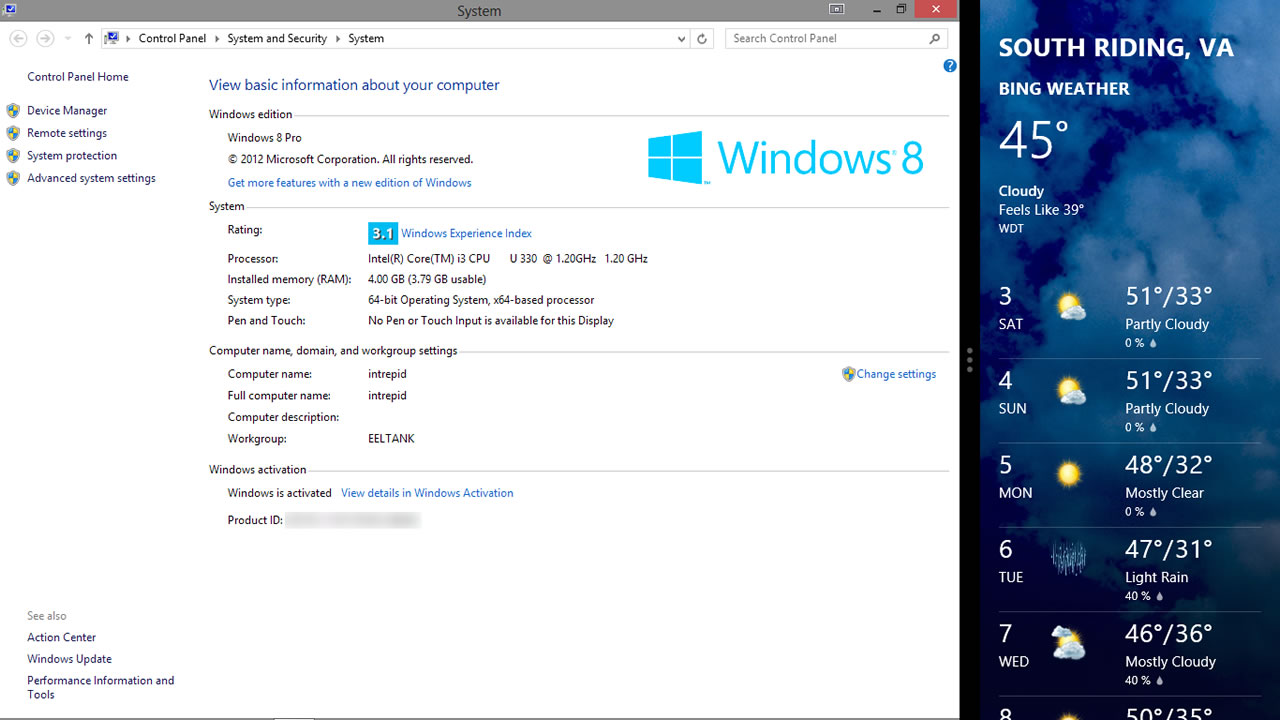Image resolution: width=1280 pixels, height=720 pixels.
Task: Open Control Panel Home
Action: [78, 77]
